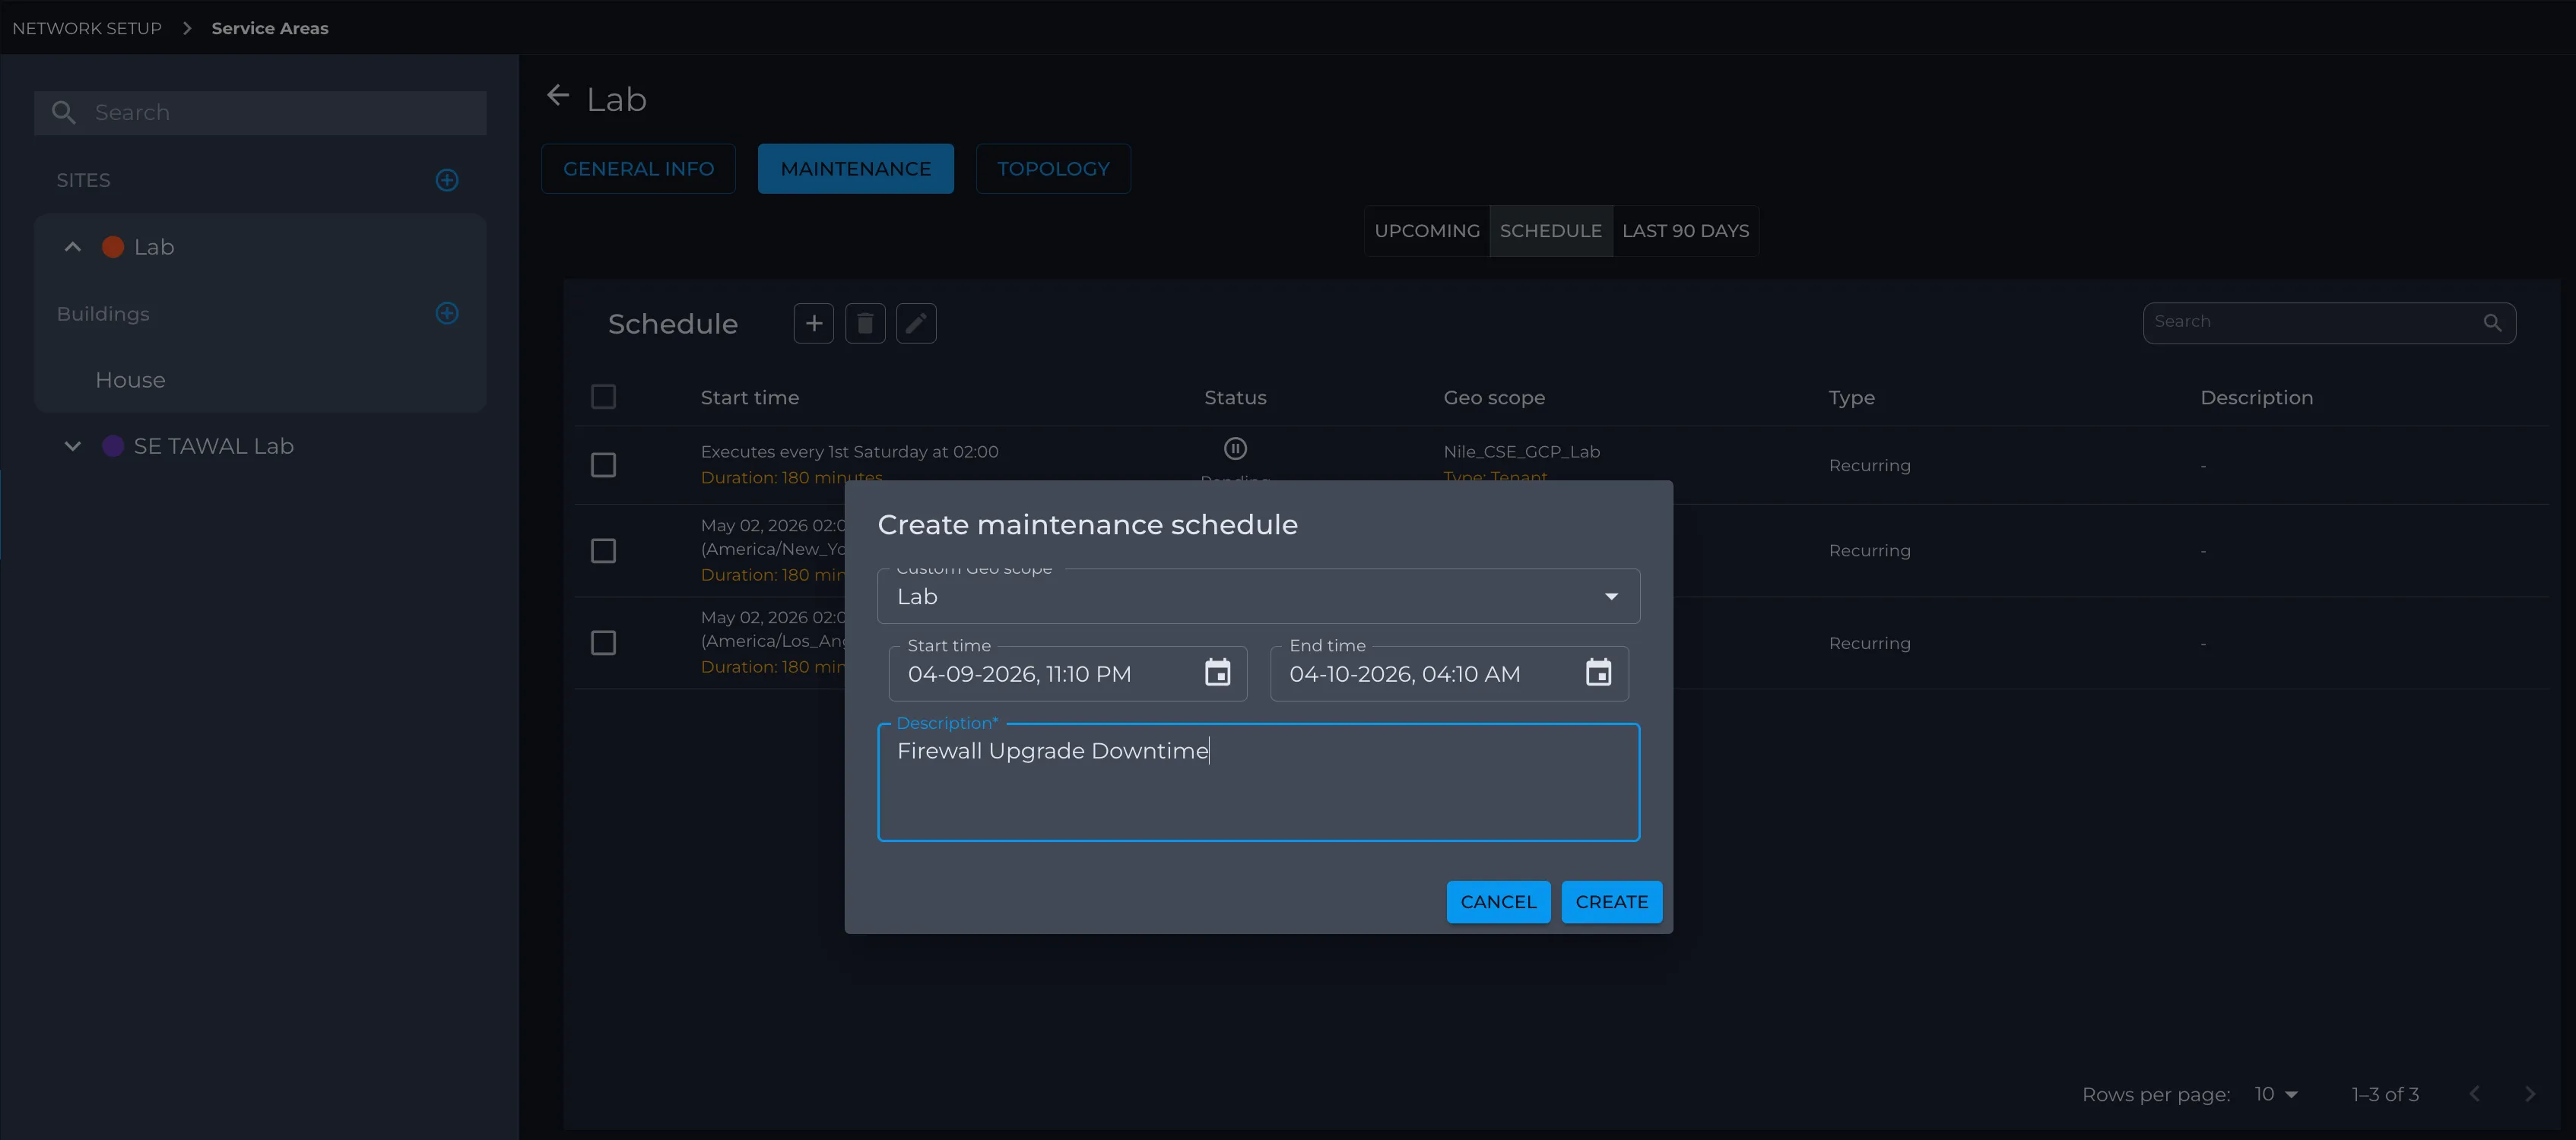The image size is (2576, 1140).
Task: Click NETWORK SETUP breadcrumb
Action: pyautogui.click(x=87, y=28)
